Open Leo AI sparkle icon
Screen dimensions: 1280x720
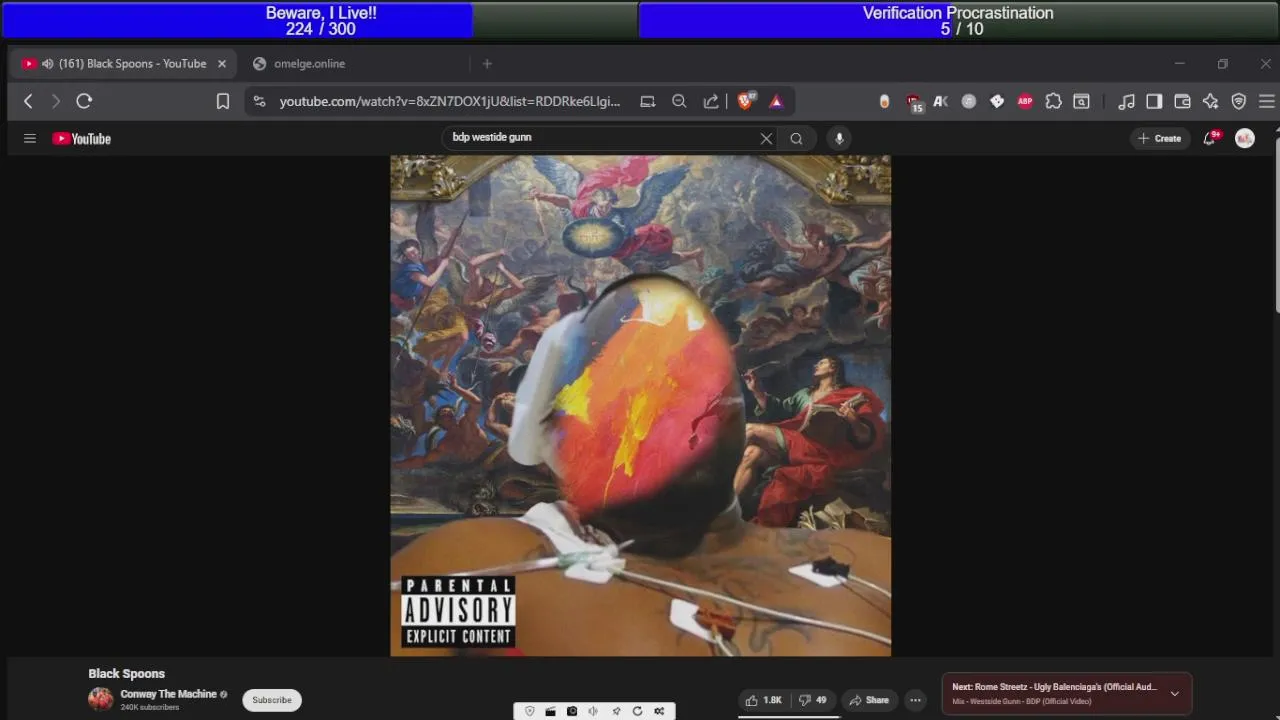(1210, 101)
